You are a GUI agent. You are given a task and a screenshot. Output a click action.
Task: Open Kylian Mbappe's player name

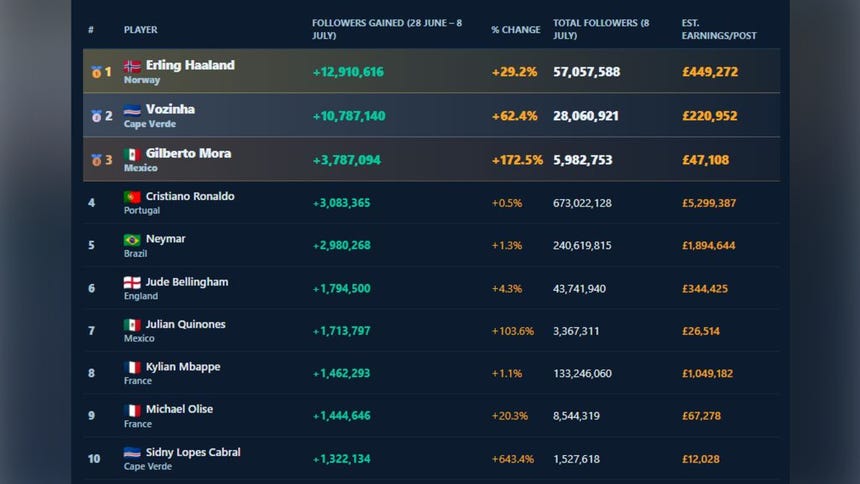tap(183, 367)
